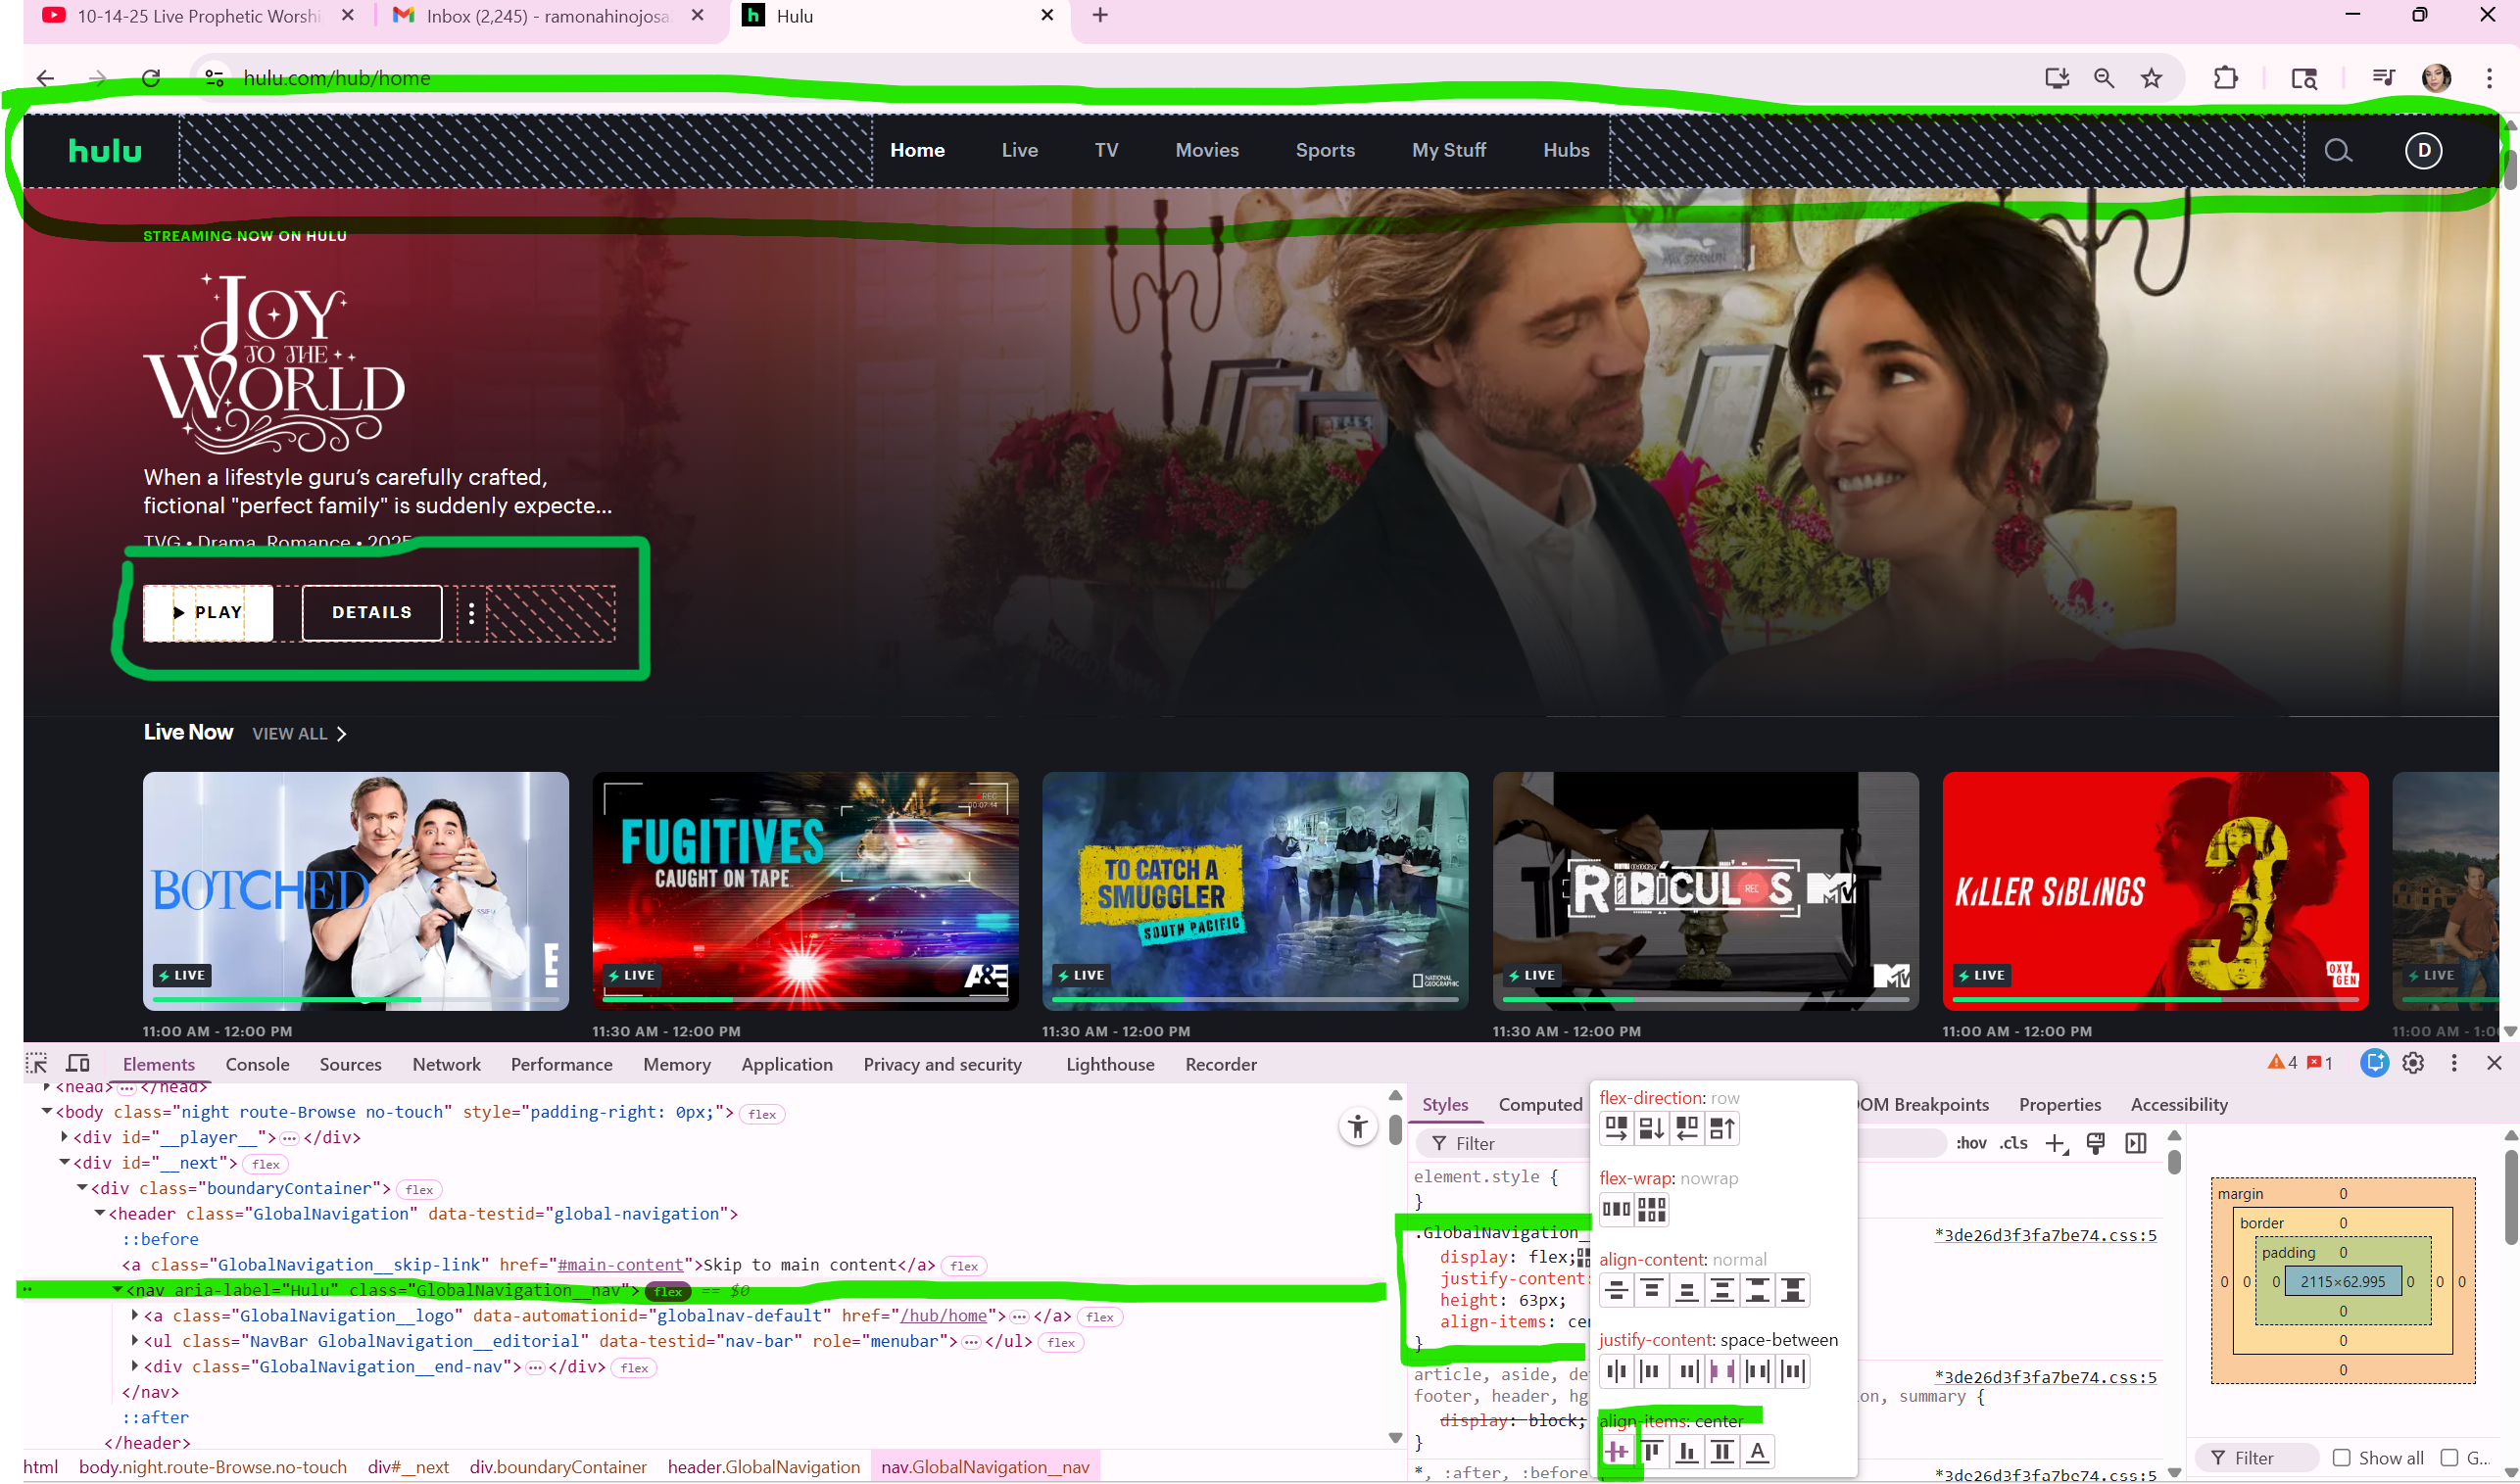Select the Inspect element tool in DevTools
This screenshot has width=2520, height=1484.
[36, 1063]
